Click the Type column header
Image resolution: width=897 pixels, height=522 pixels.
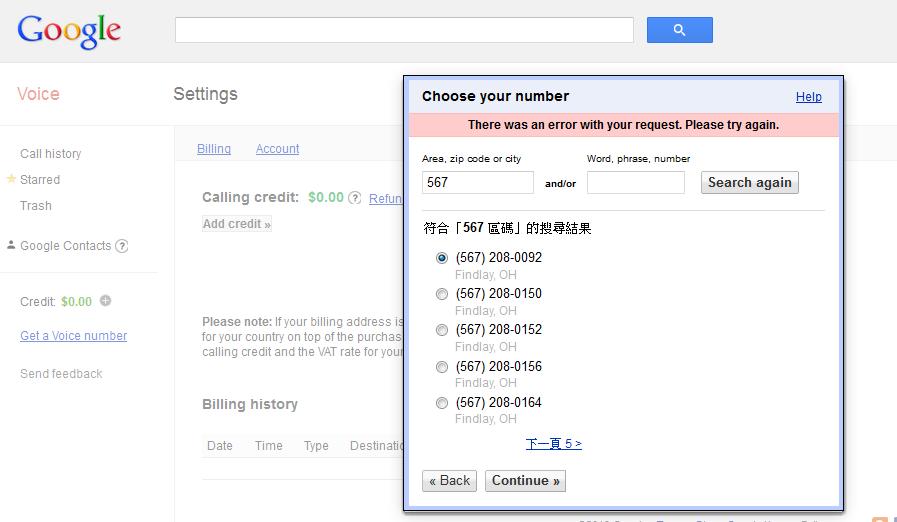pyautogui.click(x=316, y=446)
